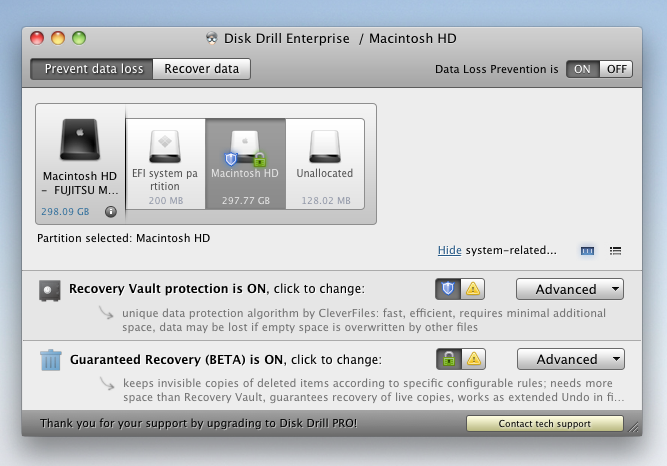Select the Prevent data loss tab
This screenshot has height=466, width=667.
tap(92, 69)
